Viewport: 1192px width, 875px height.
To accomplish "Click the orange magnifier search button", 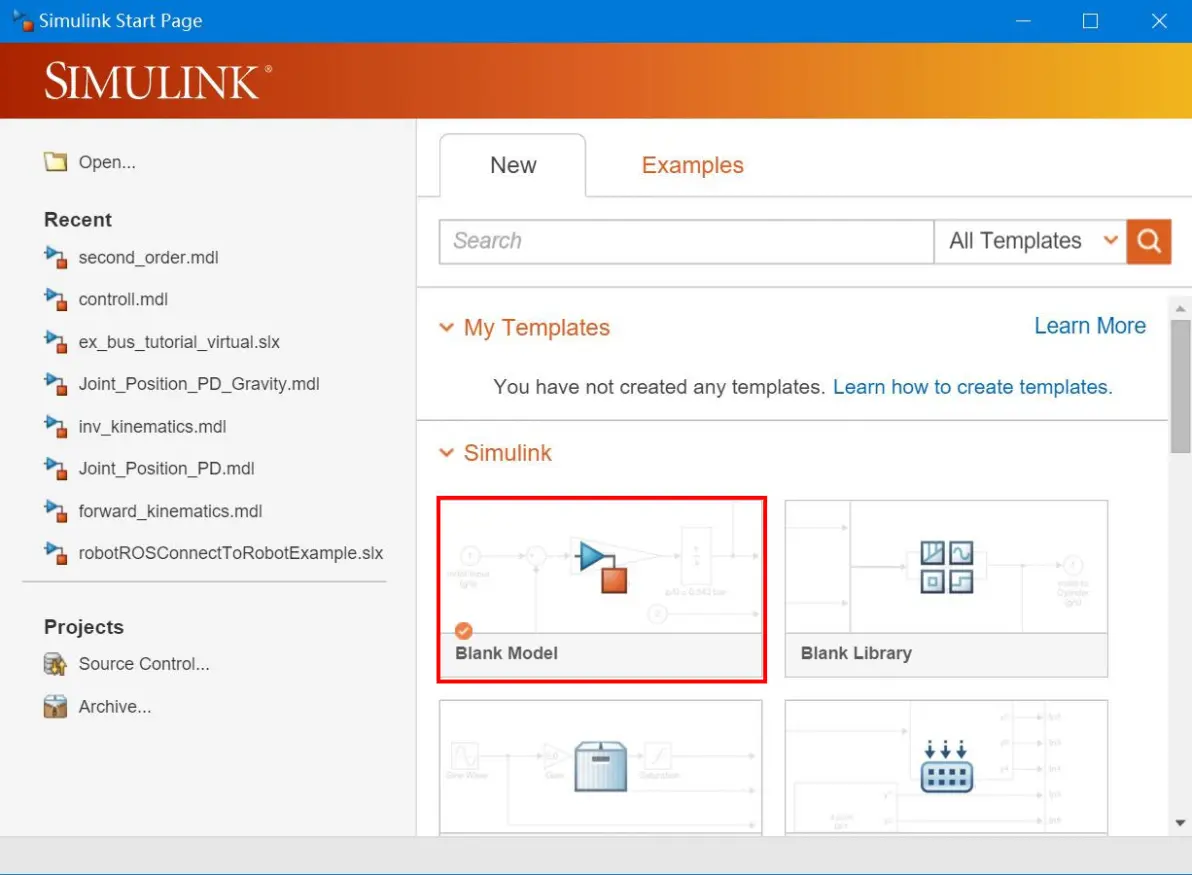I will 1149,242.
